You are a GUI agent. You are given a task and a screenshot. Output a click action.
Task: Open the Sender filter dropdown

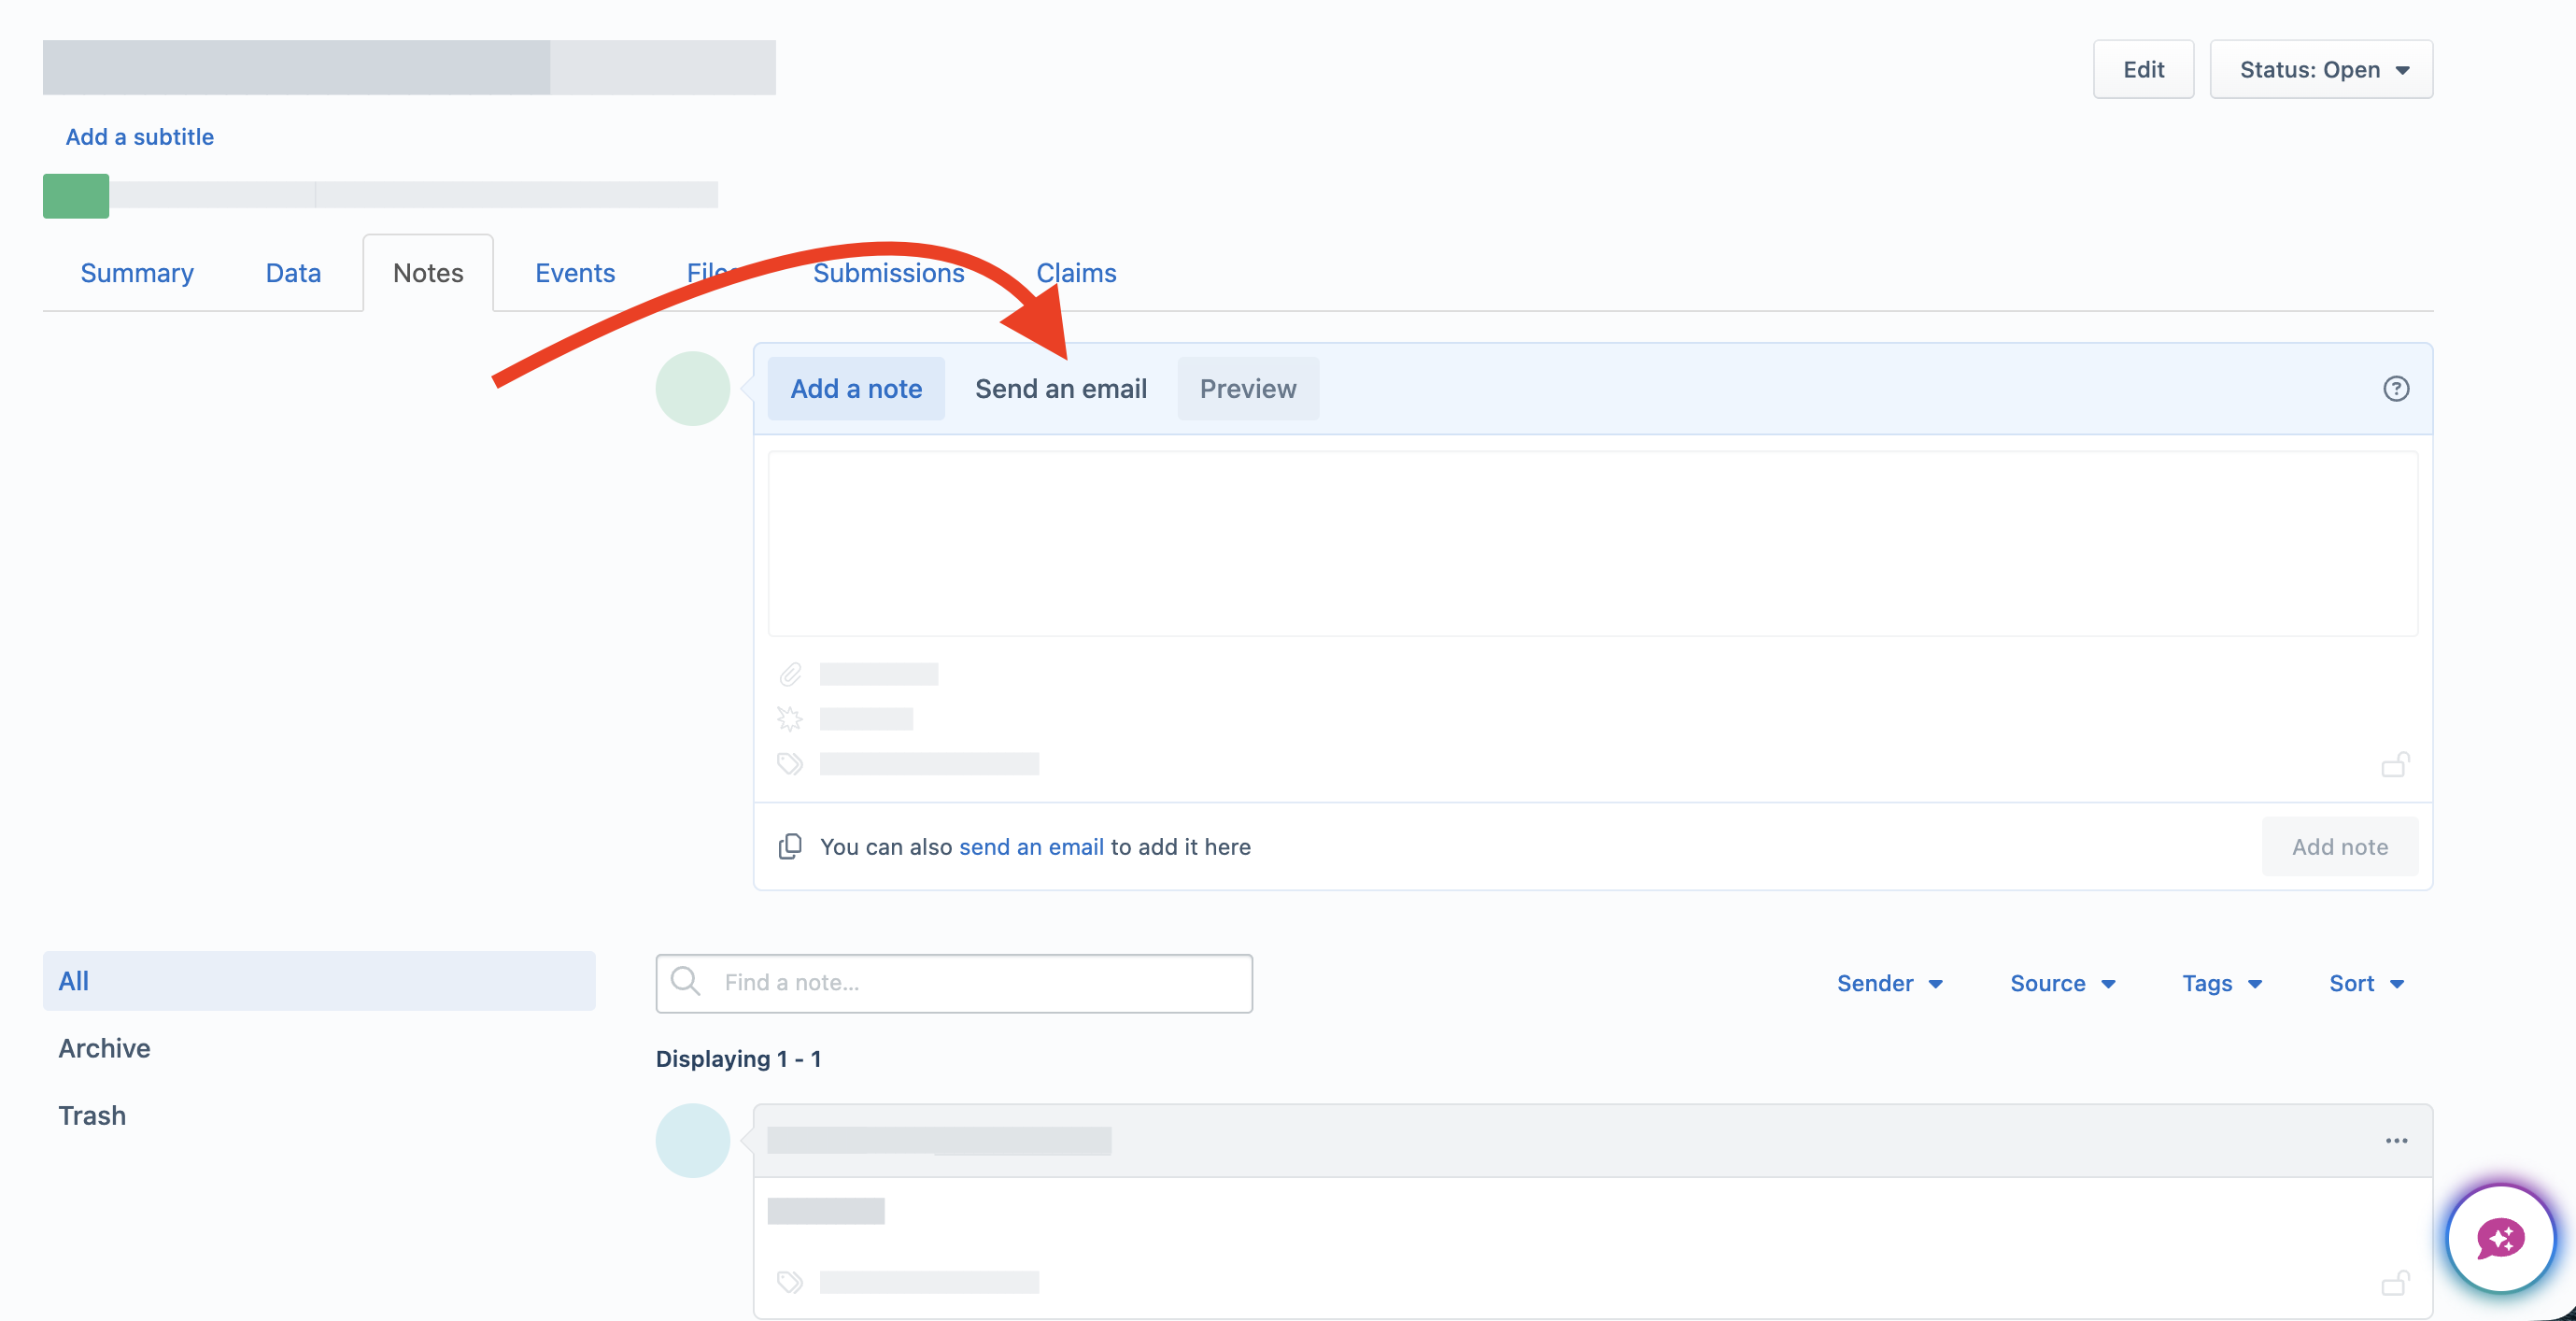1889,984
